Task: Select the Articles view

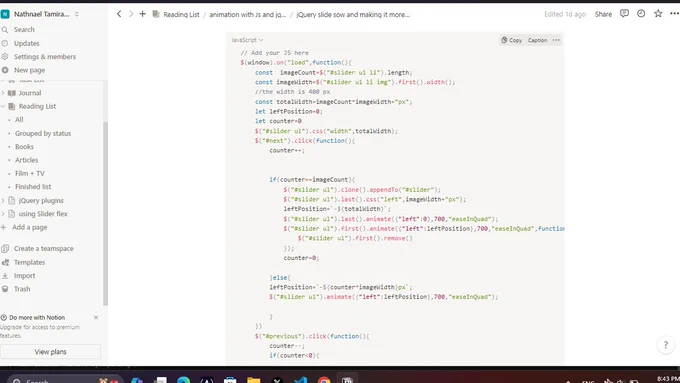Action: 26,160
